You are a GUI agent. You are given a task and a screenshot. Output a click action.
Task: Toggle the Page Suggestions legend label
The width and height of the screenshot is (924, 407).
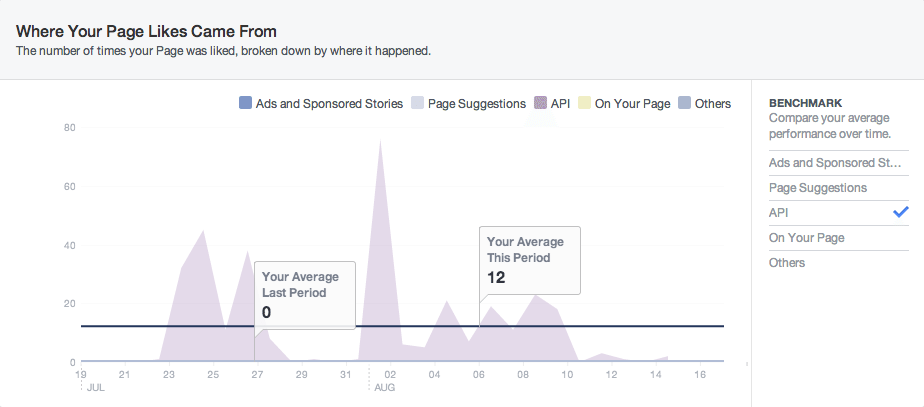tap(476, 103)
